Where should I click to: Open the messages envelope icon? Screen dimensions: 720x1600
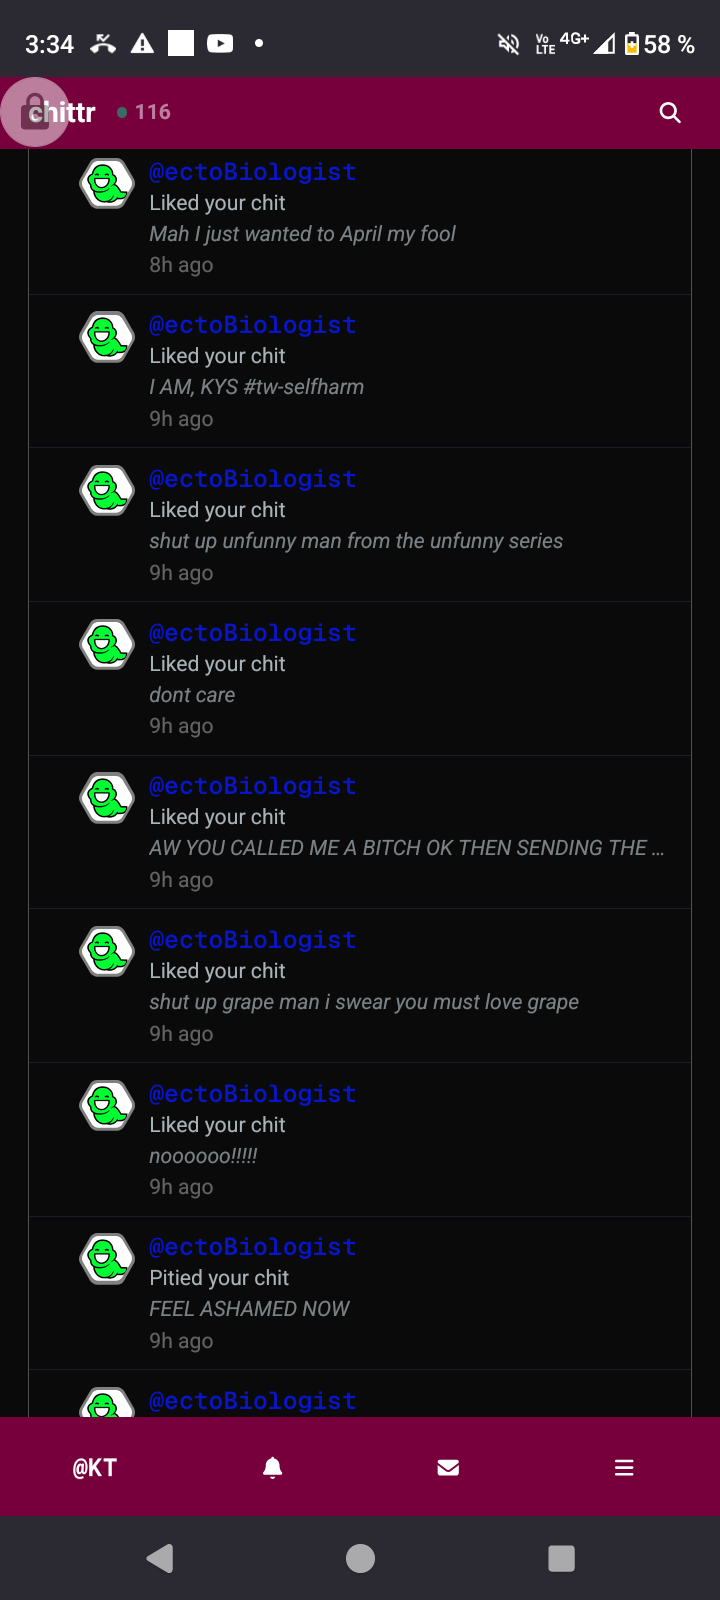448,1467
